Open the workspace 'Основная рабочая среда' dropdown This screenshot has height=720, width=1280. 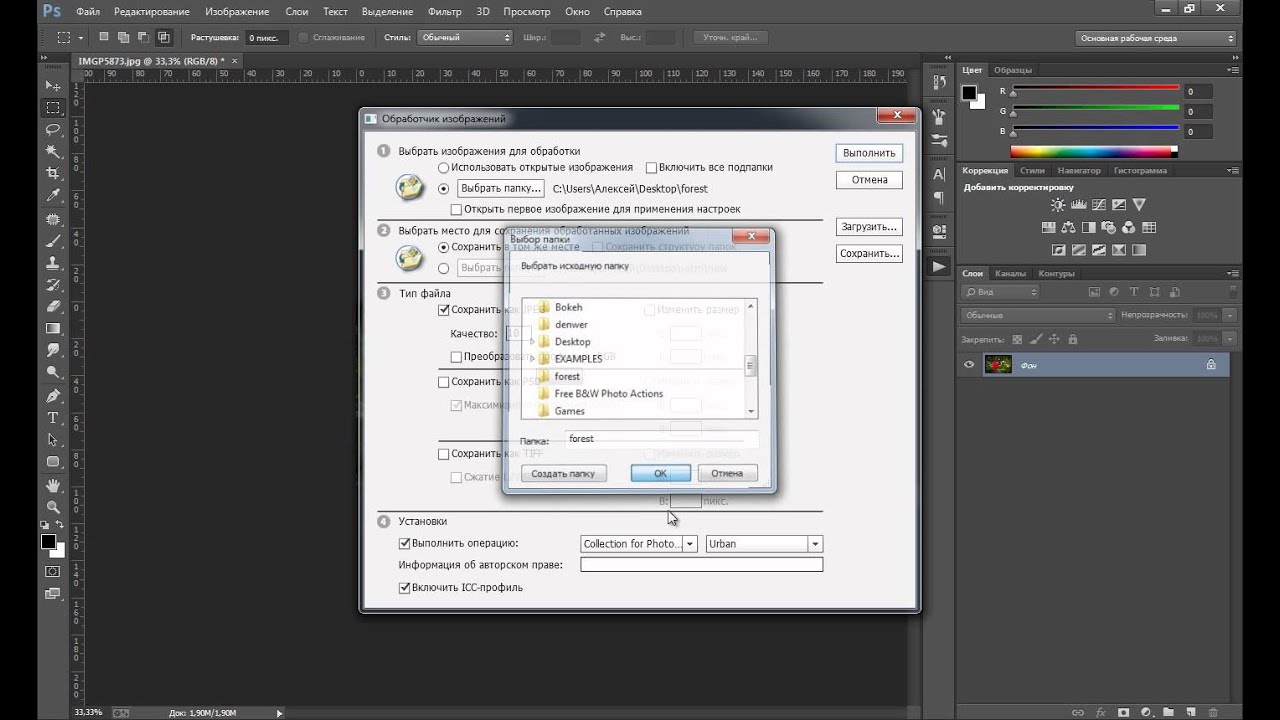coord(1157,38)
